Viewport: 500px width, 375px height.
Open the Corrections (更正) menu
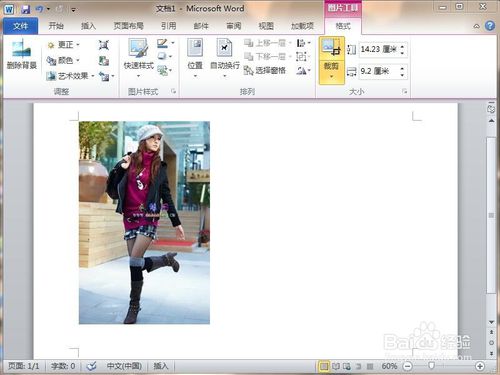(63, 45)
